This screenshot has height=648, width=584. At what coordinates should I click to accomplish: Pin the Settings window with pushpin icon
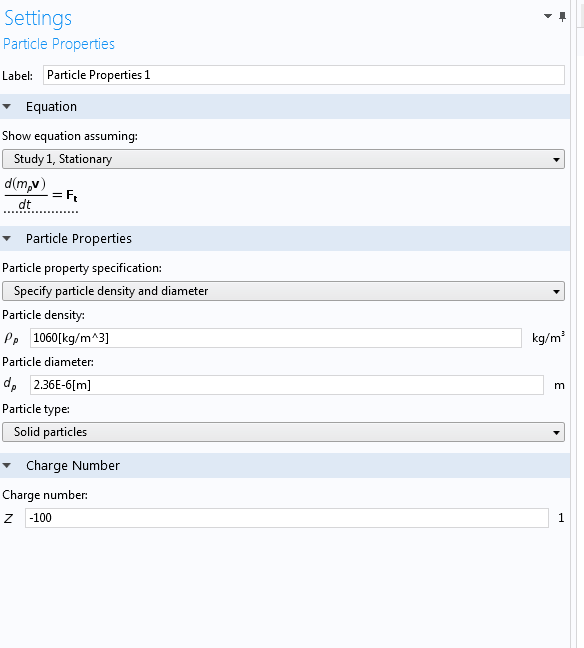[x=562, y=17]
